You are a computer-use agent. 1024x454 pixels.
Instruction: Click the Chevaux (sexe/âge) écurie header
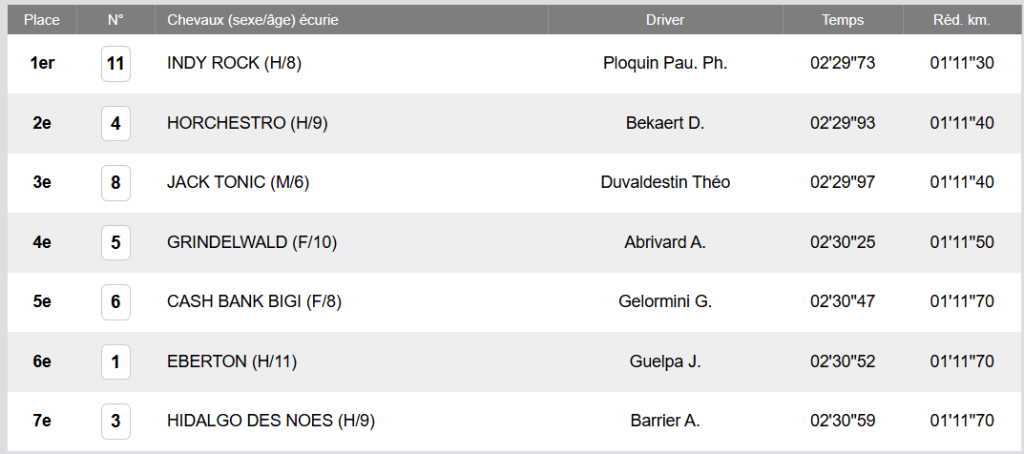point(253,20)
